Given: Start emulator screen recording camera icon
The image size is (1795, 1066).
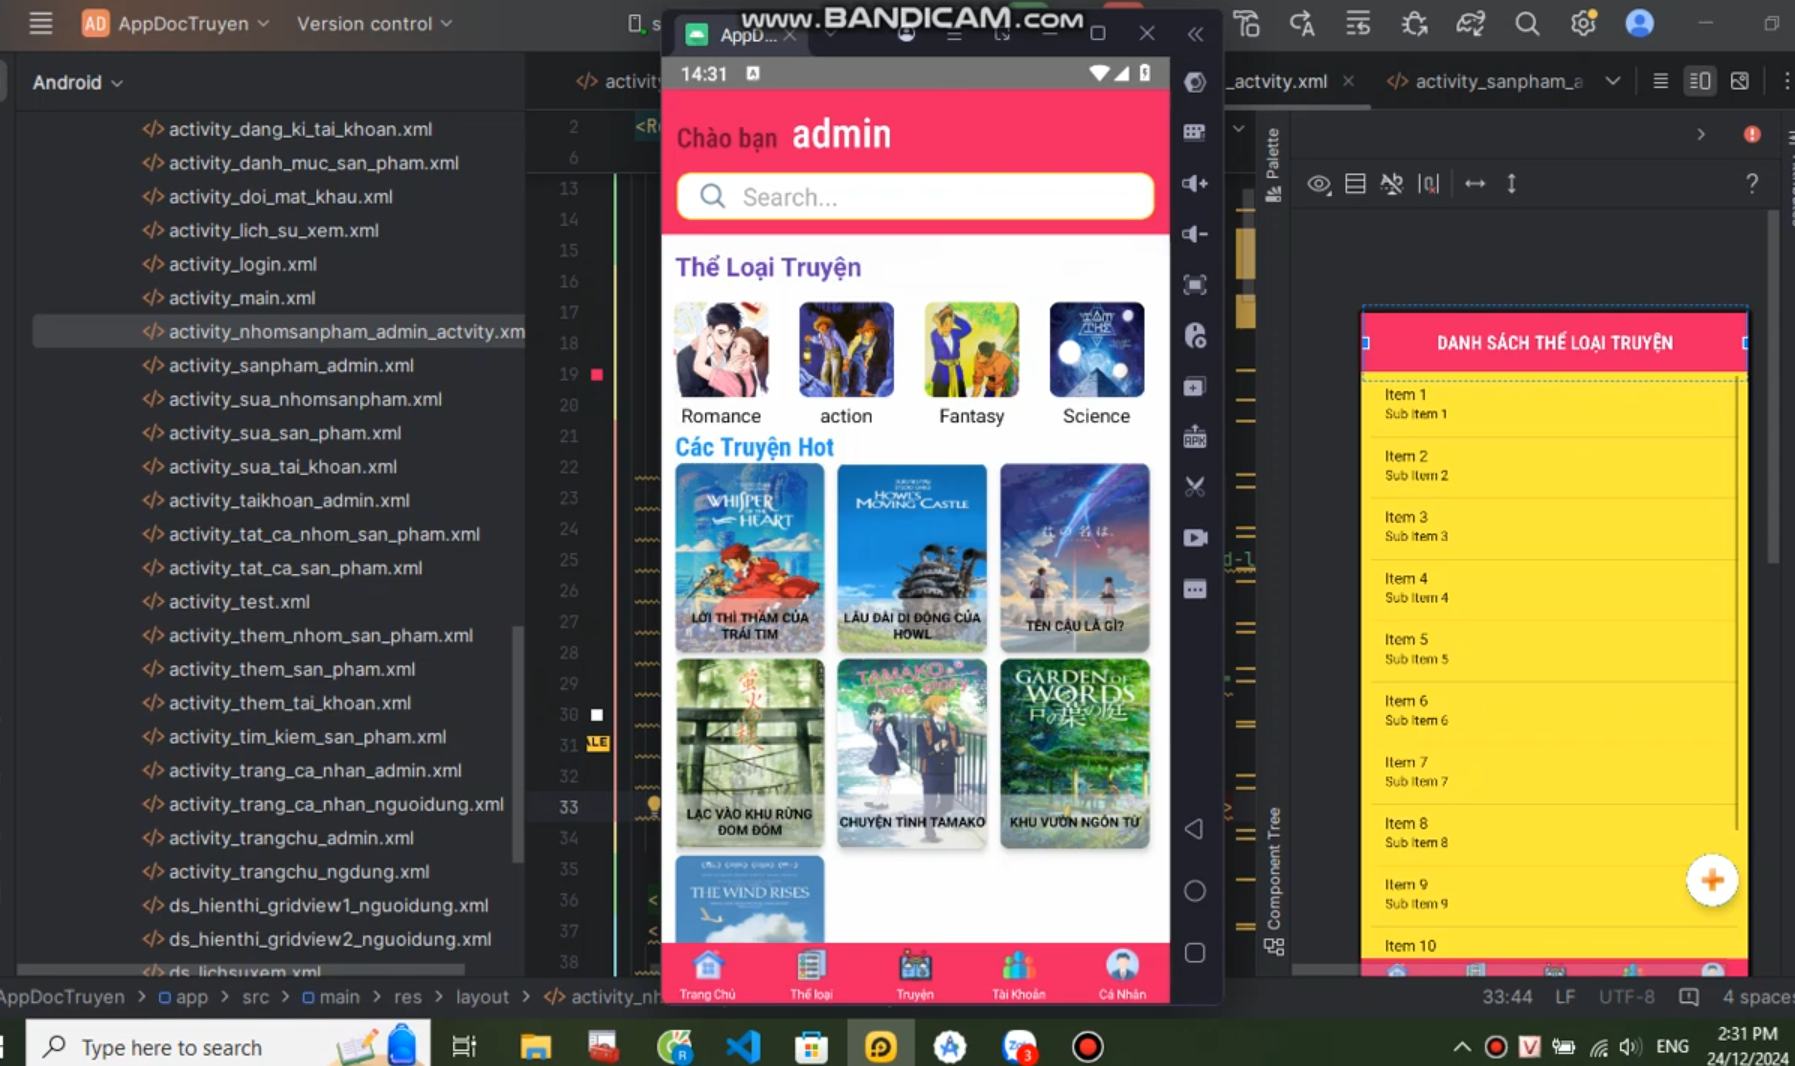Looking at the screenshot, I should click(x=1195, y=538).
